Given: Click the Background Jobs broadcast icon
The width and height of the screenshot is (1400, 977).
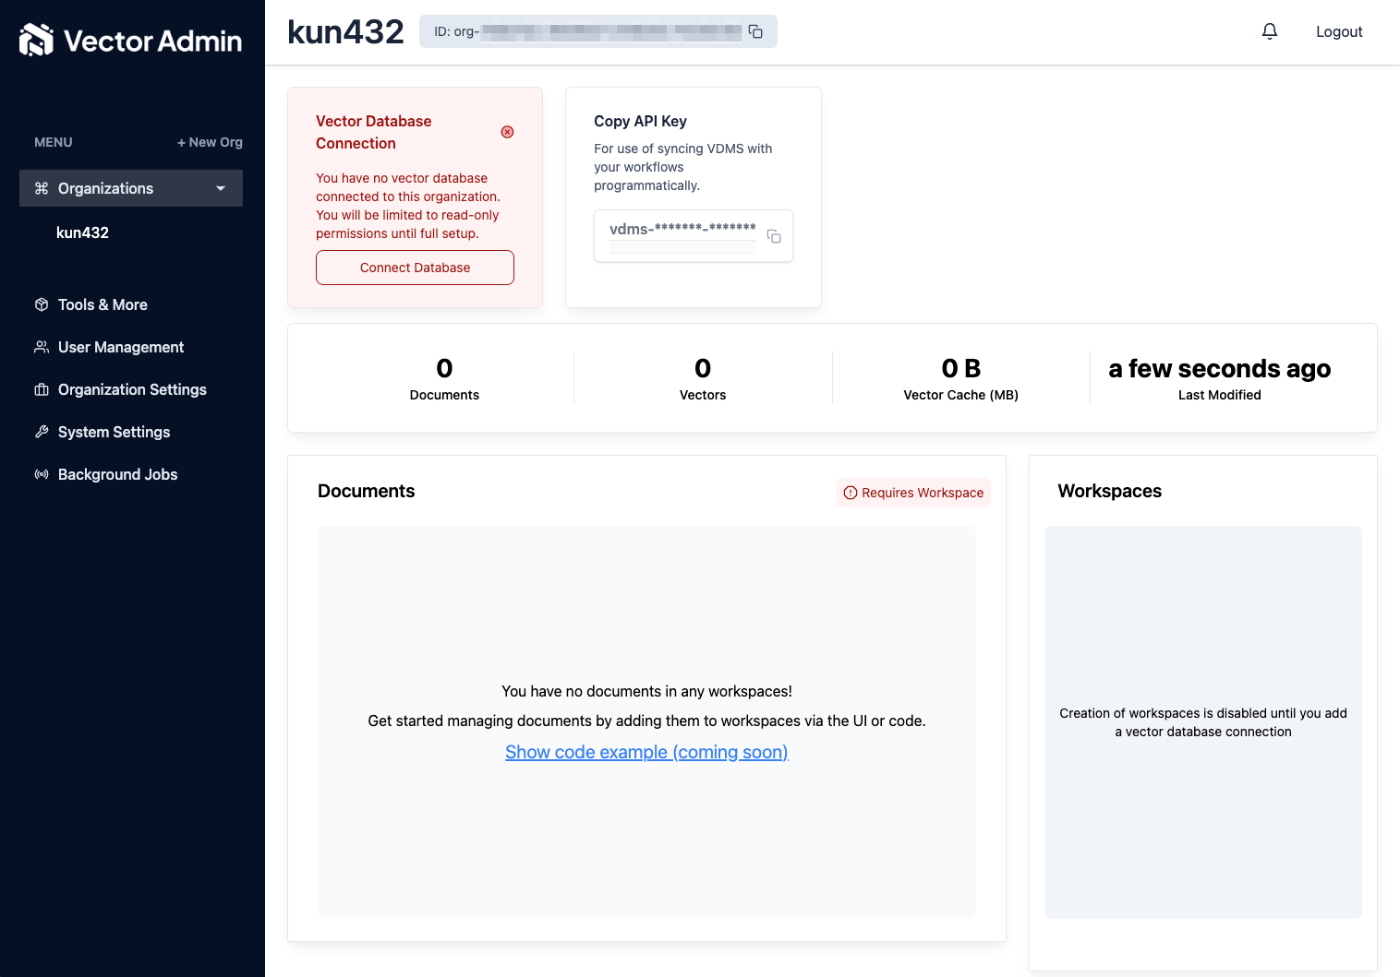Looking at the screenshot, I should pos(41,475).
